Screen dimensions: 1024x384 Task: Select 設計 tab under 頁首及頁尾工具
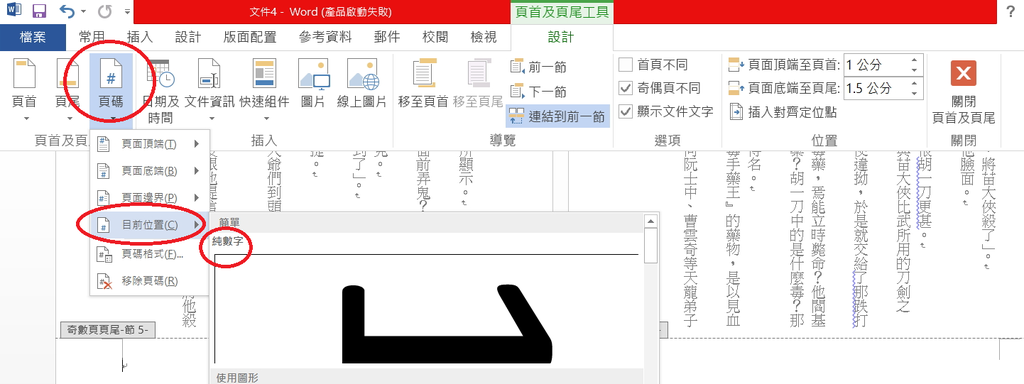[x=562, y=38]
